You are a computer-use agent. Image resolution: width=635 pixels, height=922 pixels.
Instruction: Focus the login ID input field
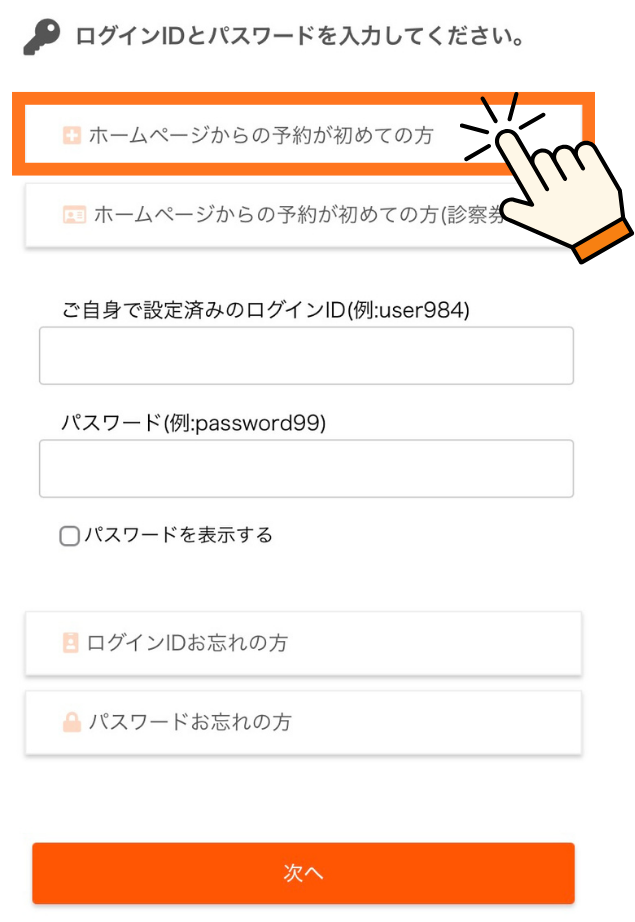click(x=306, y=356)
